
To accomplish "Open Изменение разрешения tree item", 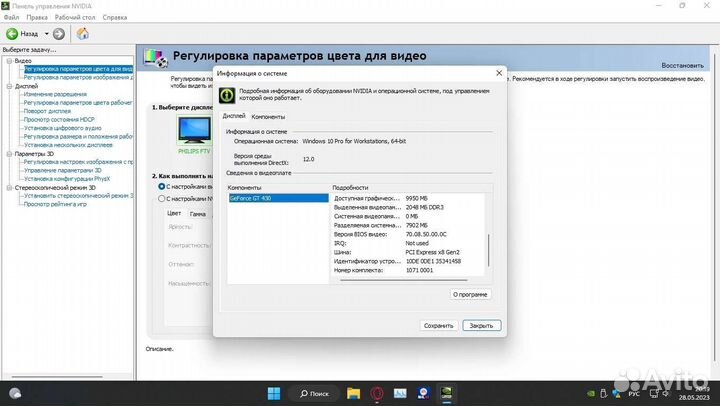I will (55, 94).
